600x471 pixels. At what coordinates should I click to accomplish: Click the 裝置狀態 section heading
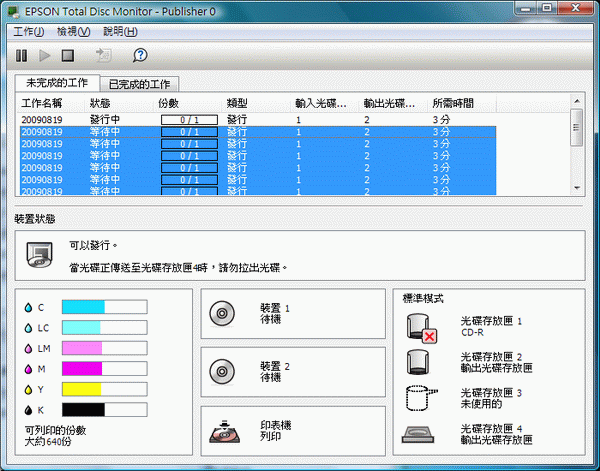point(35,219)
